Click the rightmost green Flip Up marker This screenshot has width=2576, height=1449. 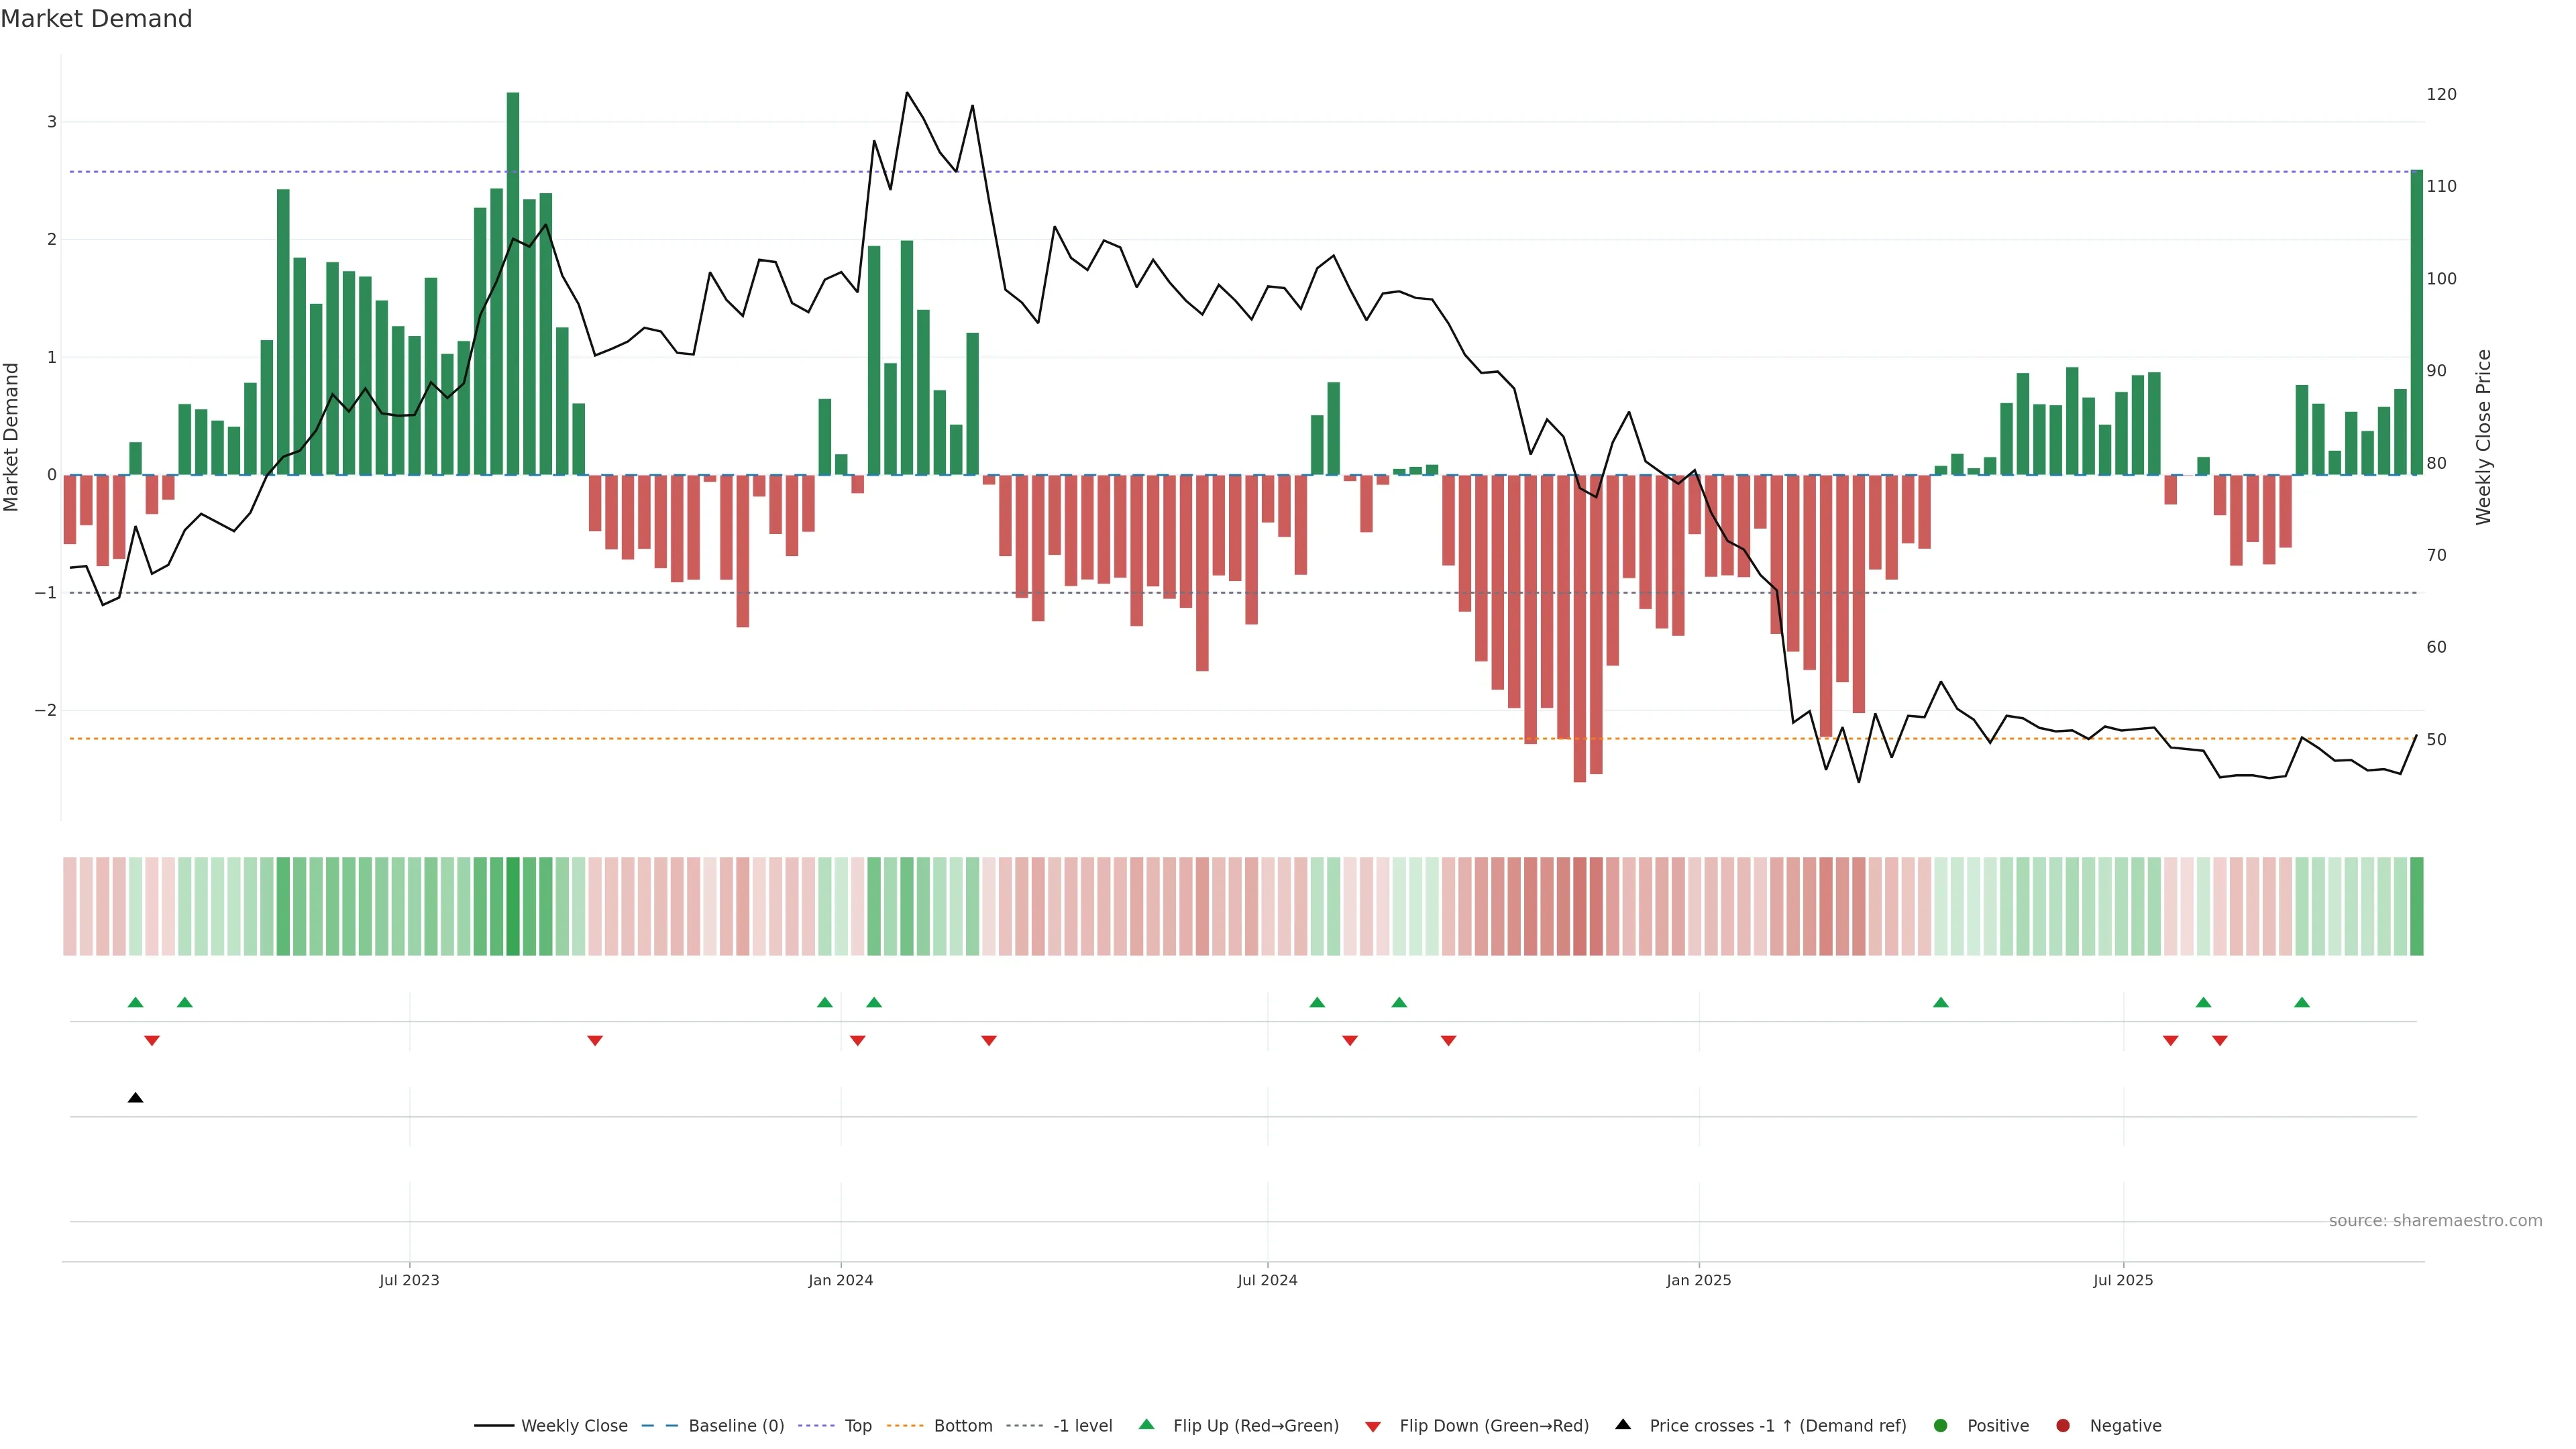[x=2302, y=1003]
